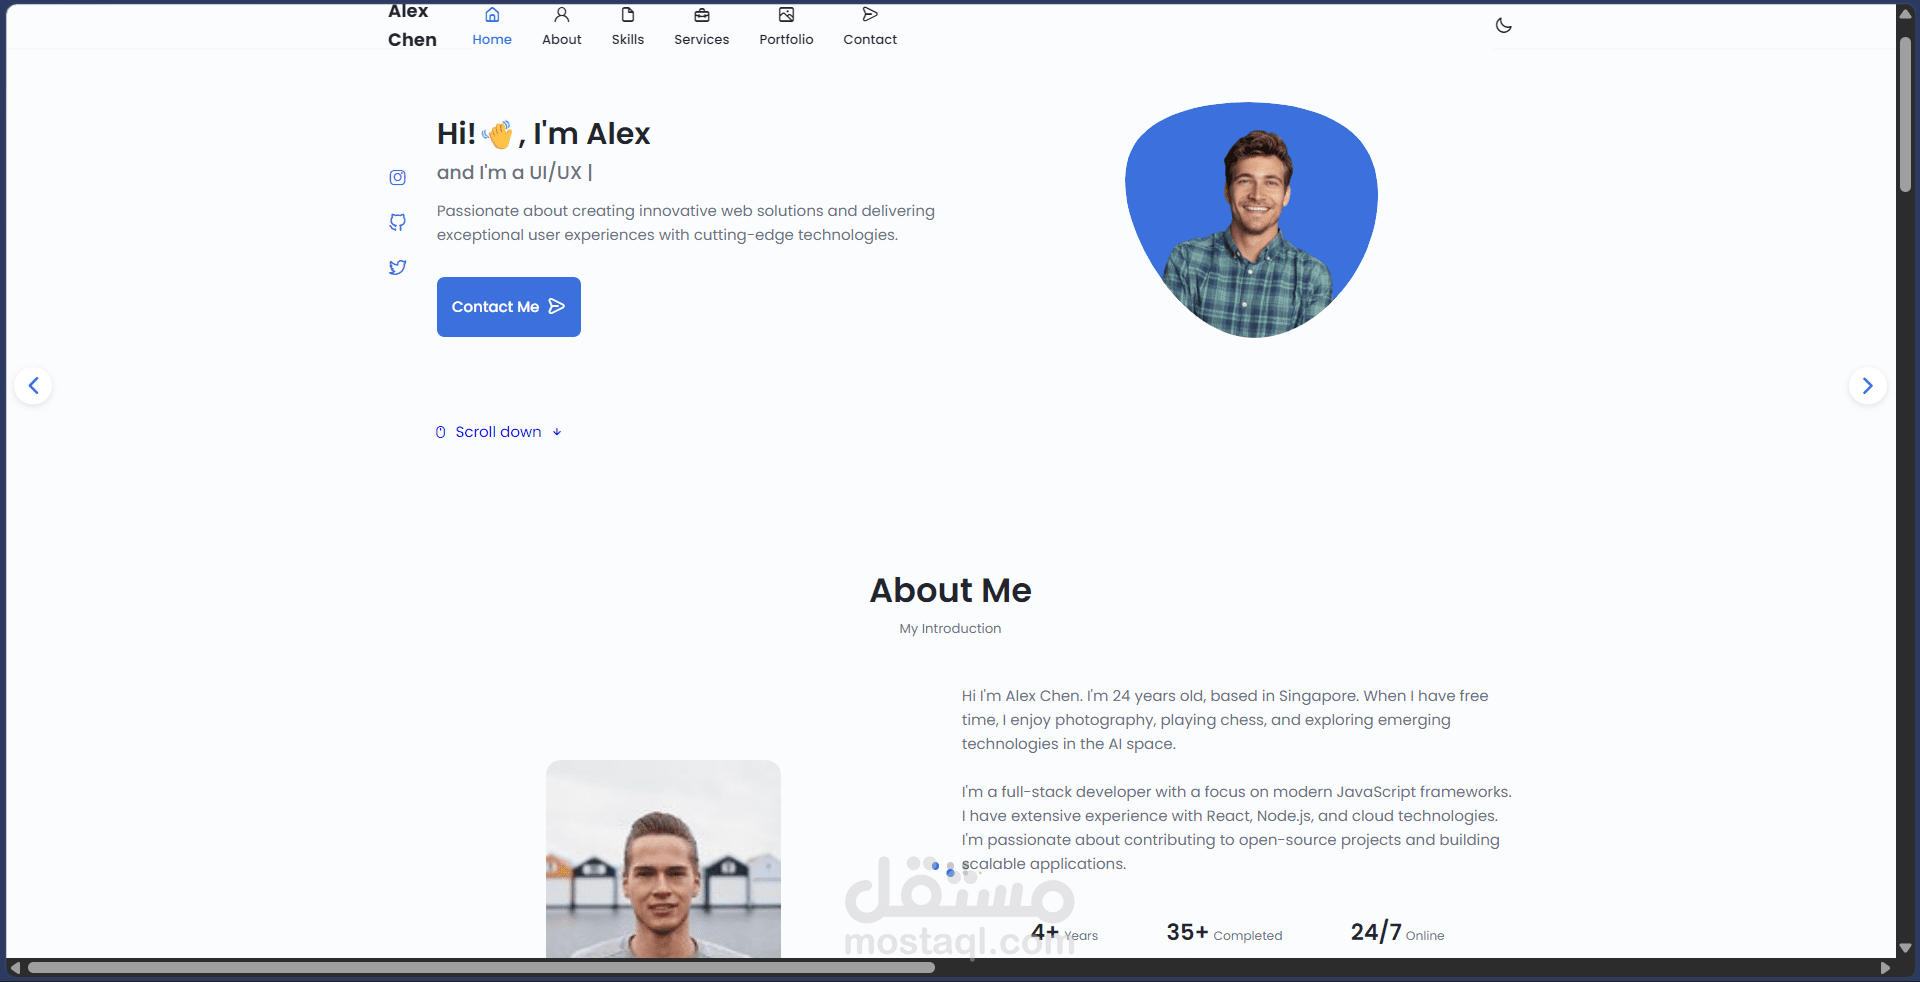Click the 'and I'm a UI/UX' typing text
Screen dimensions: 1920x982
coord(514,172)
